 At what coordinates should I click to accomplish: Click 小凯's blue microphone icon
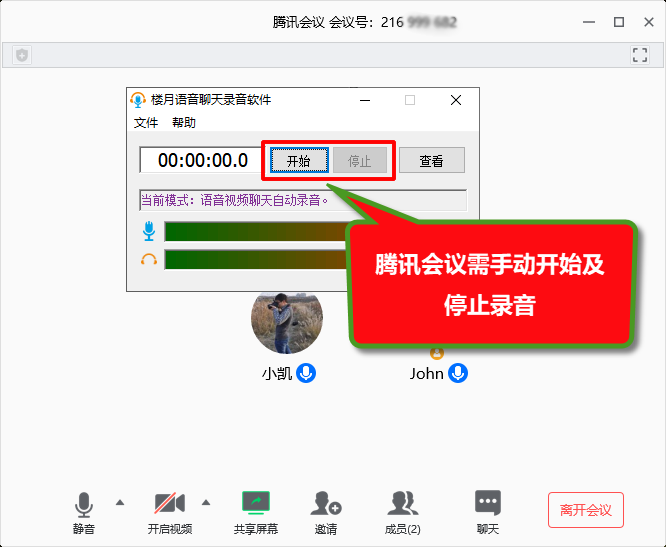pyautogui.click(x=306, y=373)
